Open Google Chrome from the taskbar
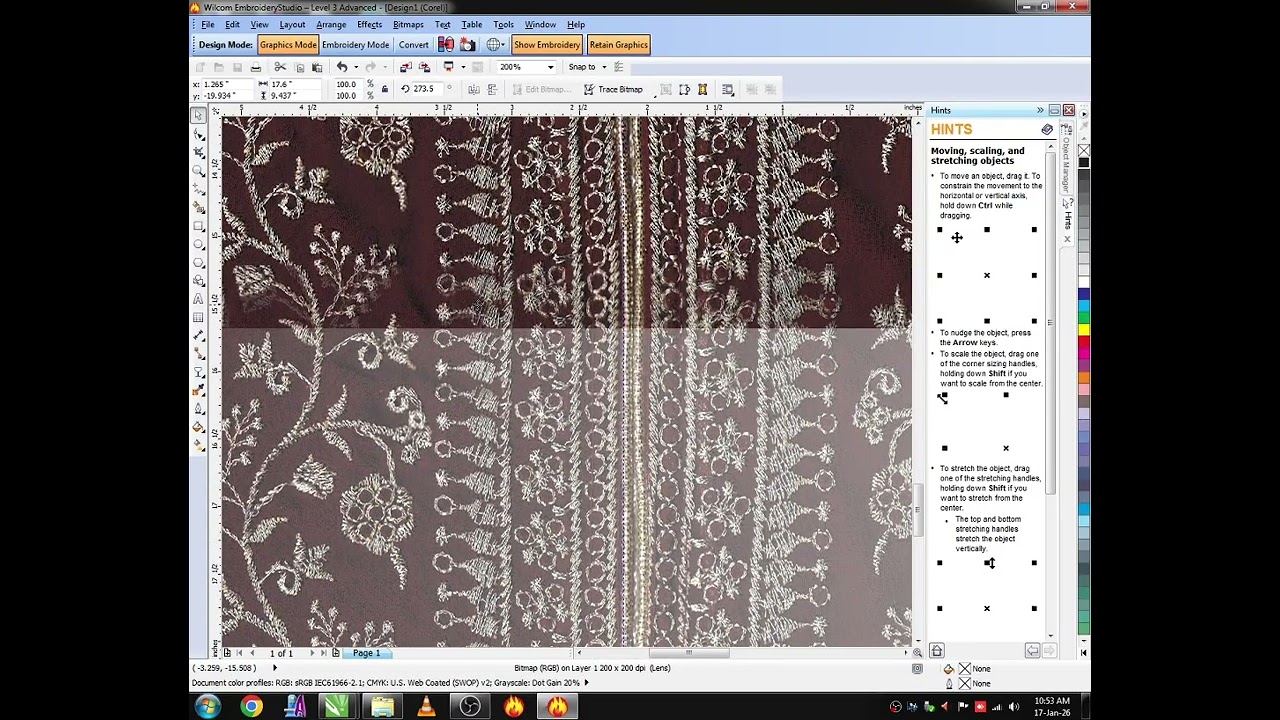 pyautogui.click(x=251, y=707)
